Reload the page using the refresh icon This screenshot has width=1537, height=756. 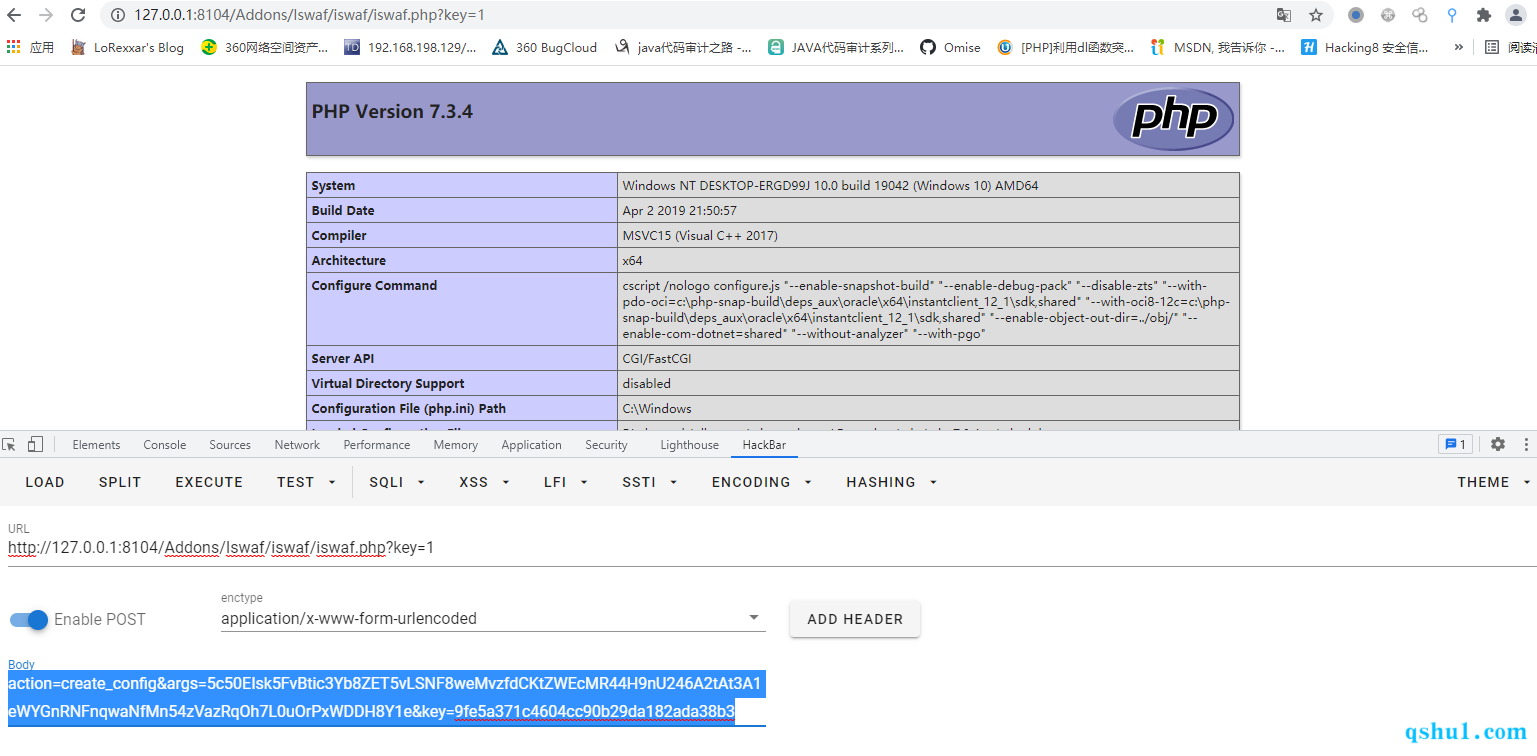click(78, 15)
